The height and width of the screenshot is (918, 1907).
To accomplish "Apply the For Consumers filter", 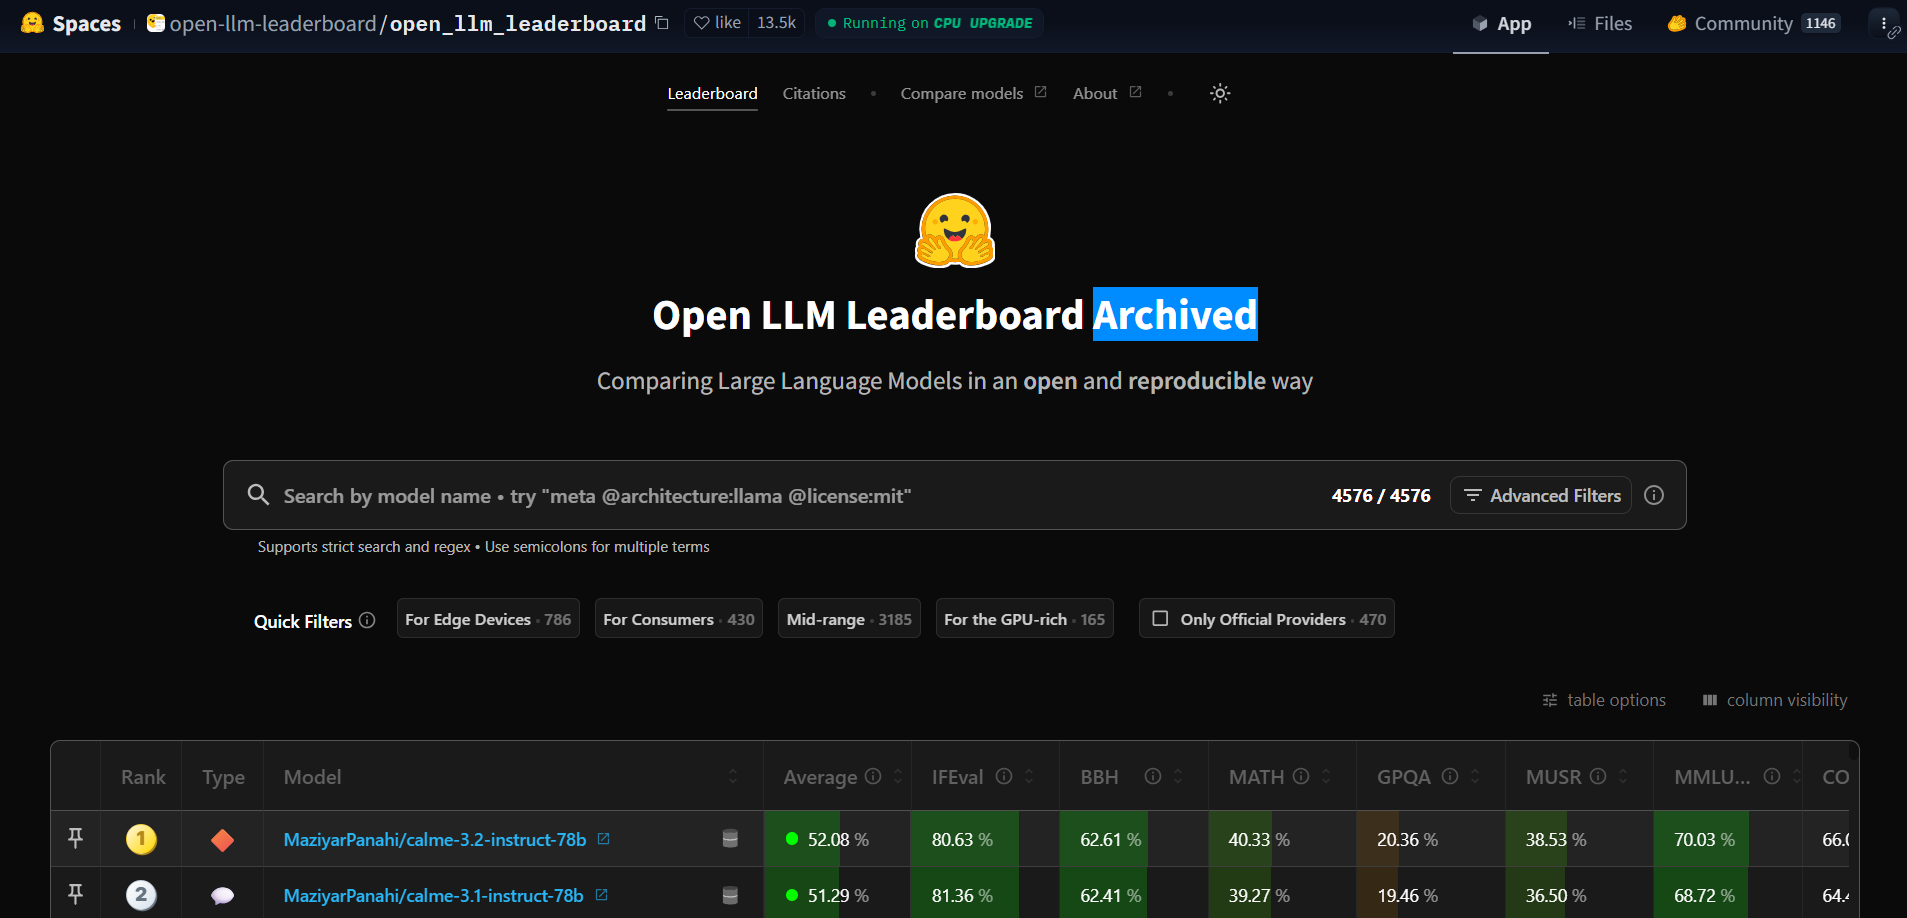I will click(x=679, y=619).
